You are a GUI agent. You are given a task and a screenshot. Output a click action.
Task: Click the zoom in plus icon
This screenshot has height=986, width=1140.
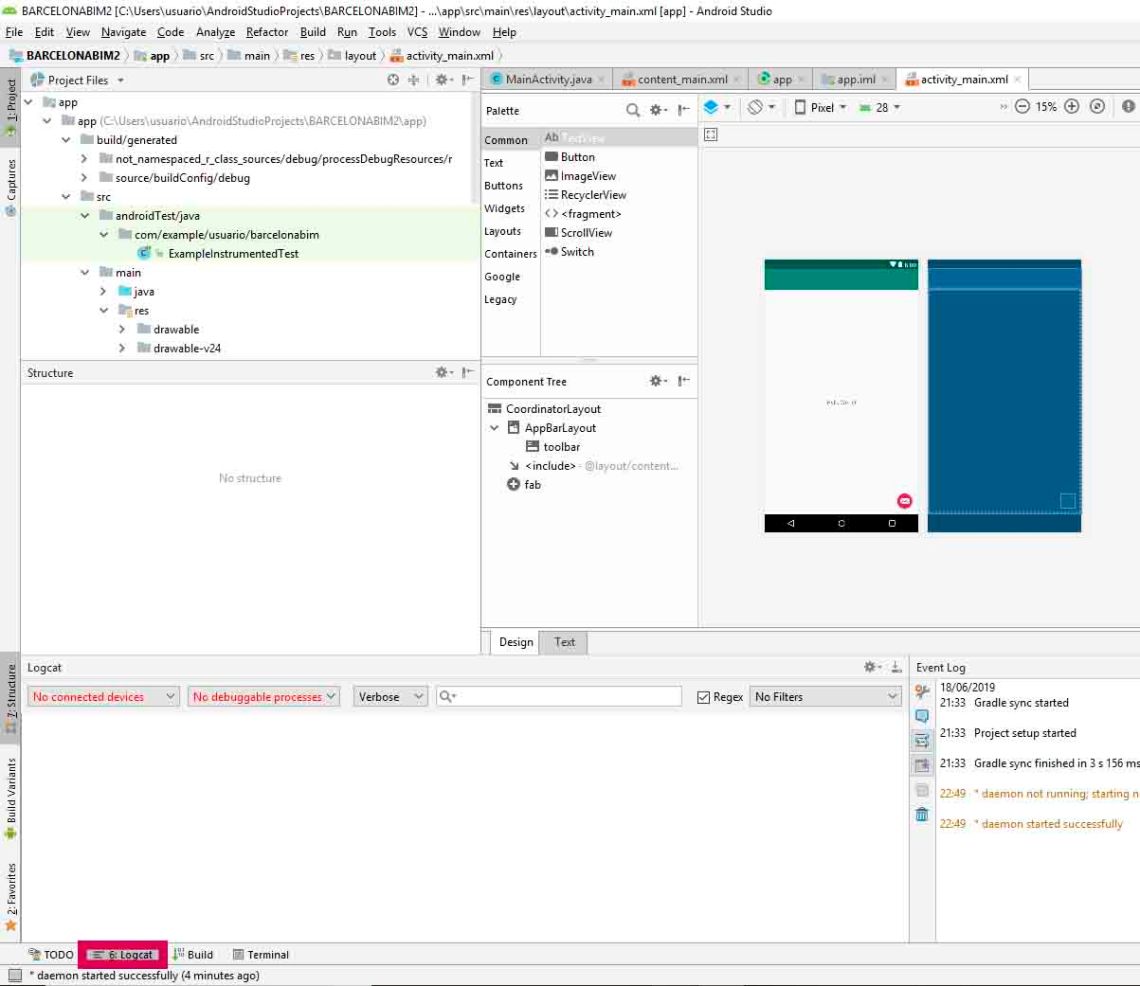(1071, 107)
